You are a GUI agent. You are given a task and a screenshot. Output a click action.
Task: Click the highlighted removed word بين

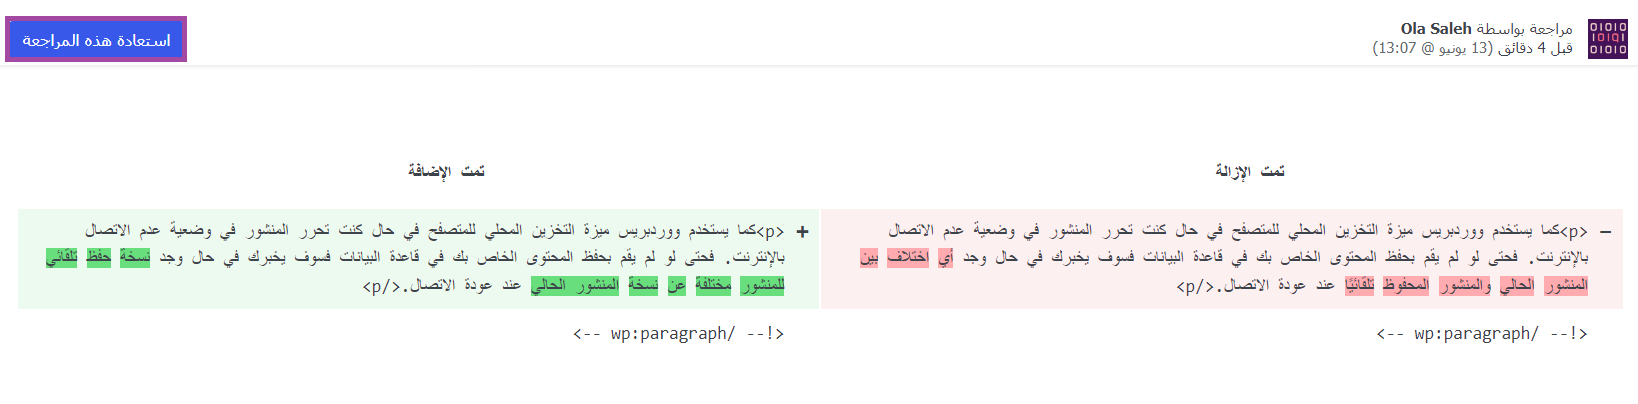pos(869,258)
